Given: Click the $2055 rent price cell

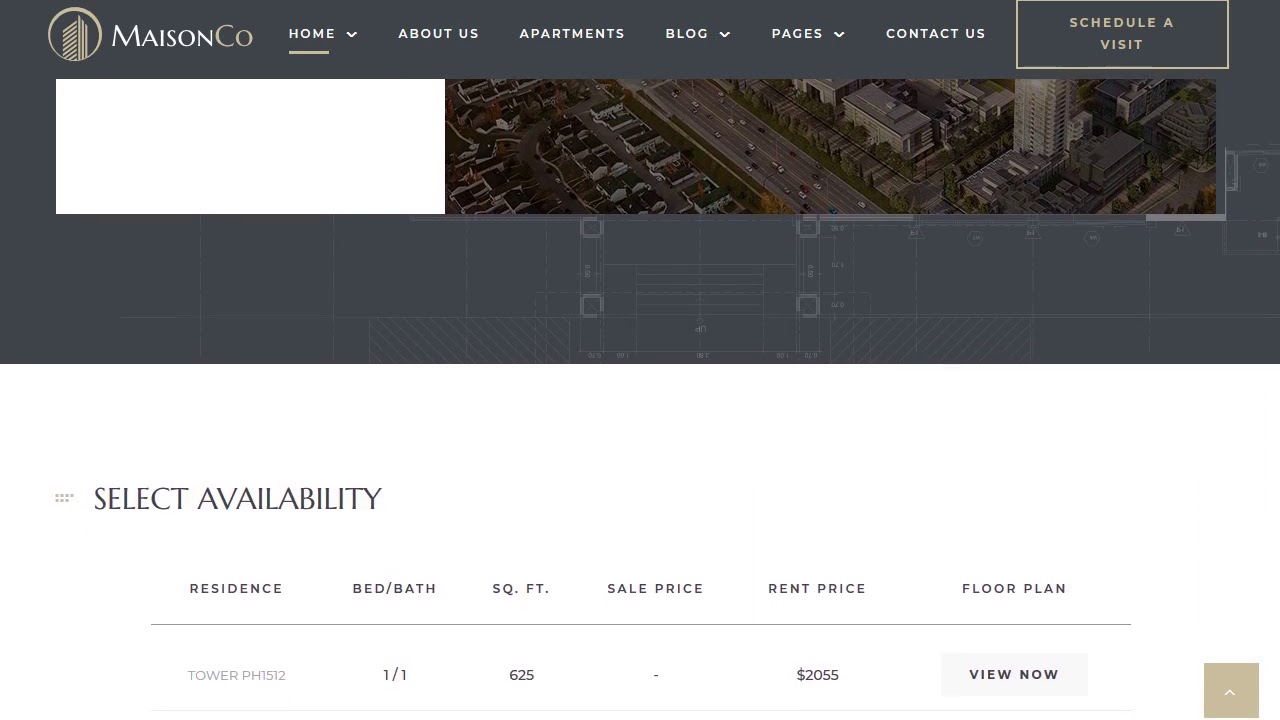Looking at the screenshot, I should (x=817, y=675).
